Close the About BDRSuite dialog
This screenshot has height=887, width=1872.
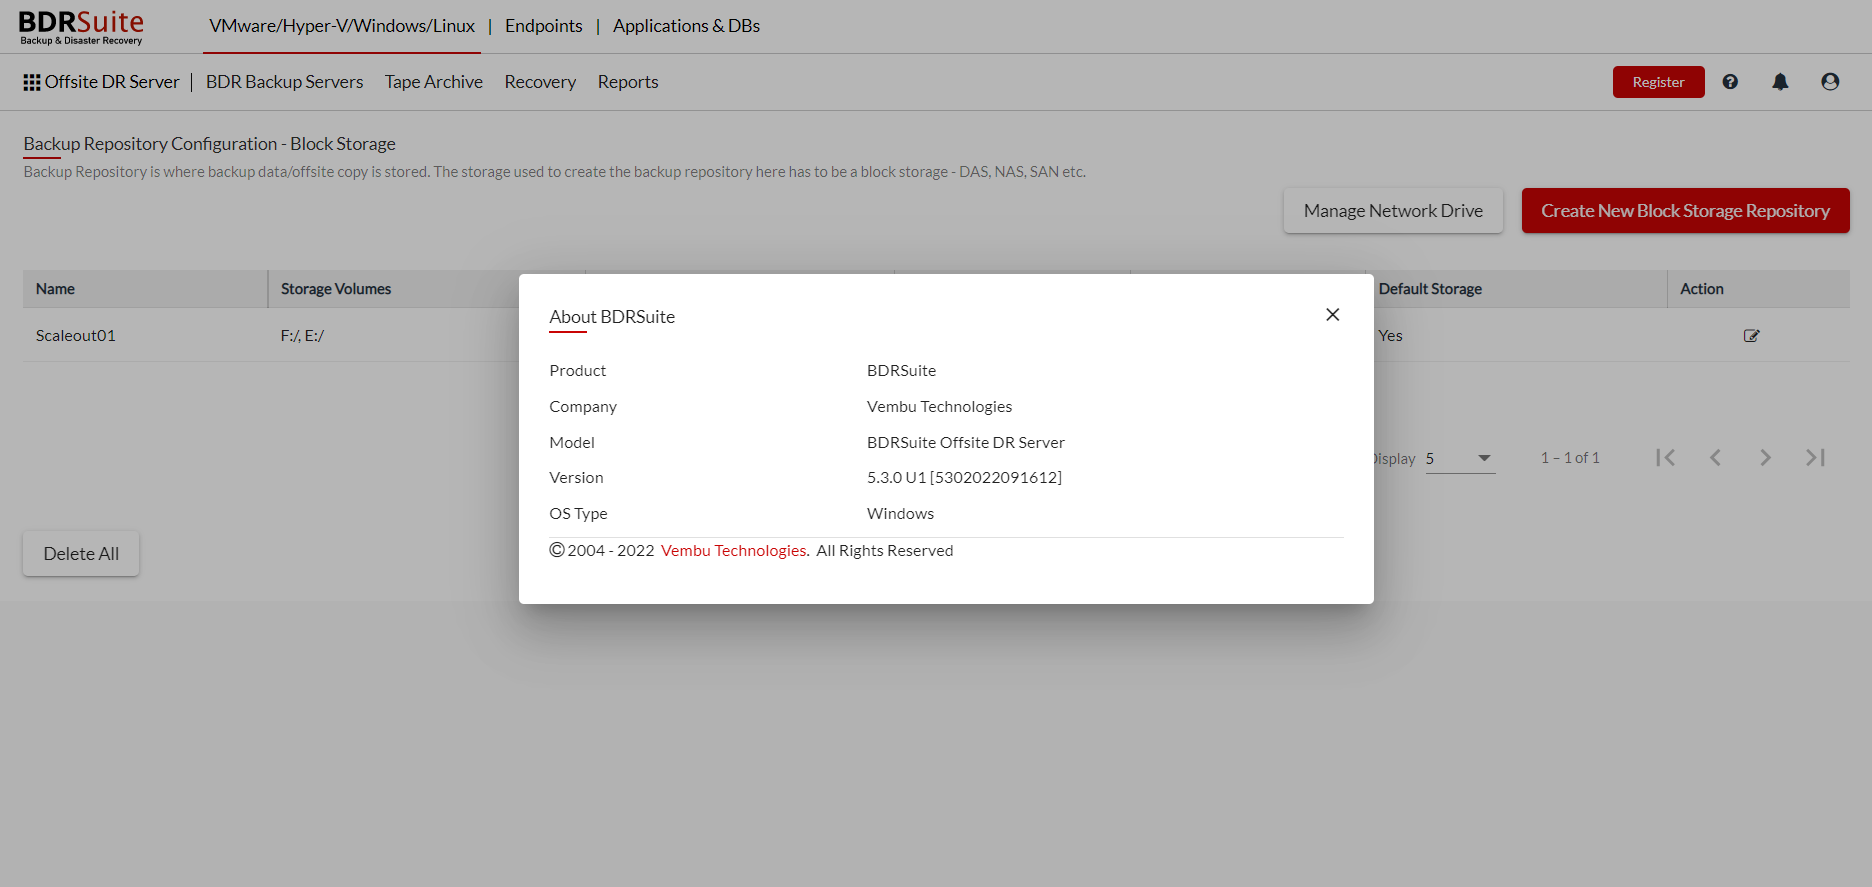pyautogui.click(x=1332, y=315)
